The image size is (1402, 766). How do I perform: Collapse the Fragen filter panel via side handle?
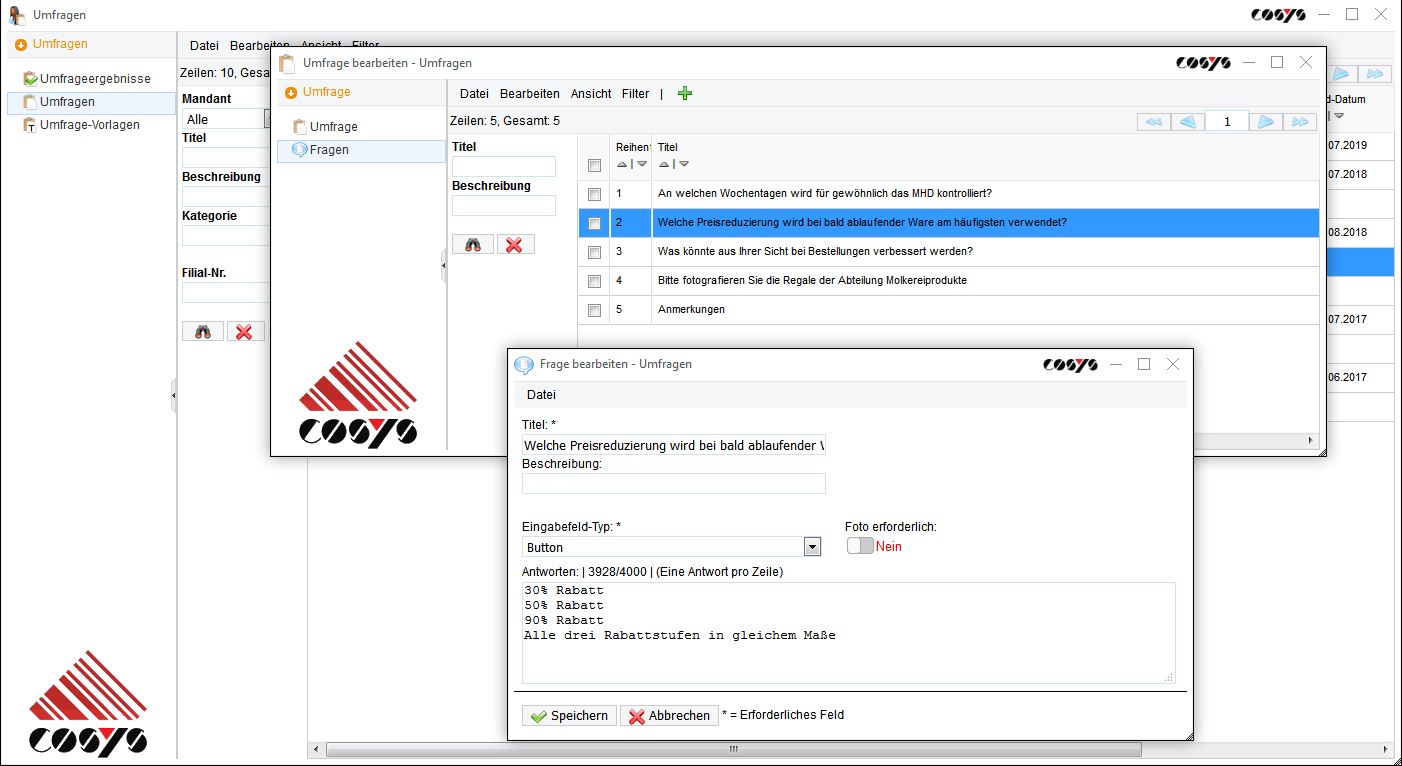443,266
